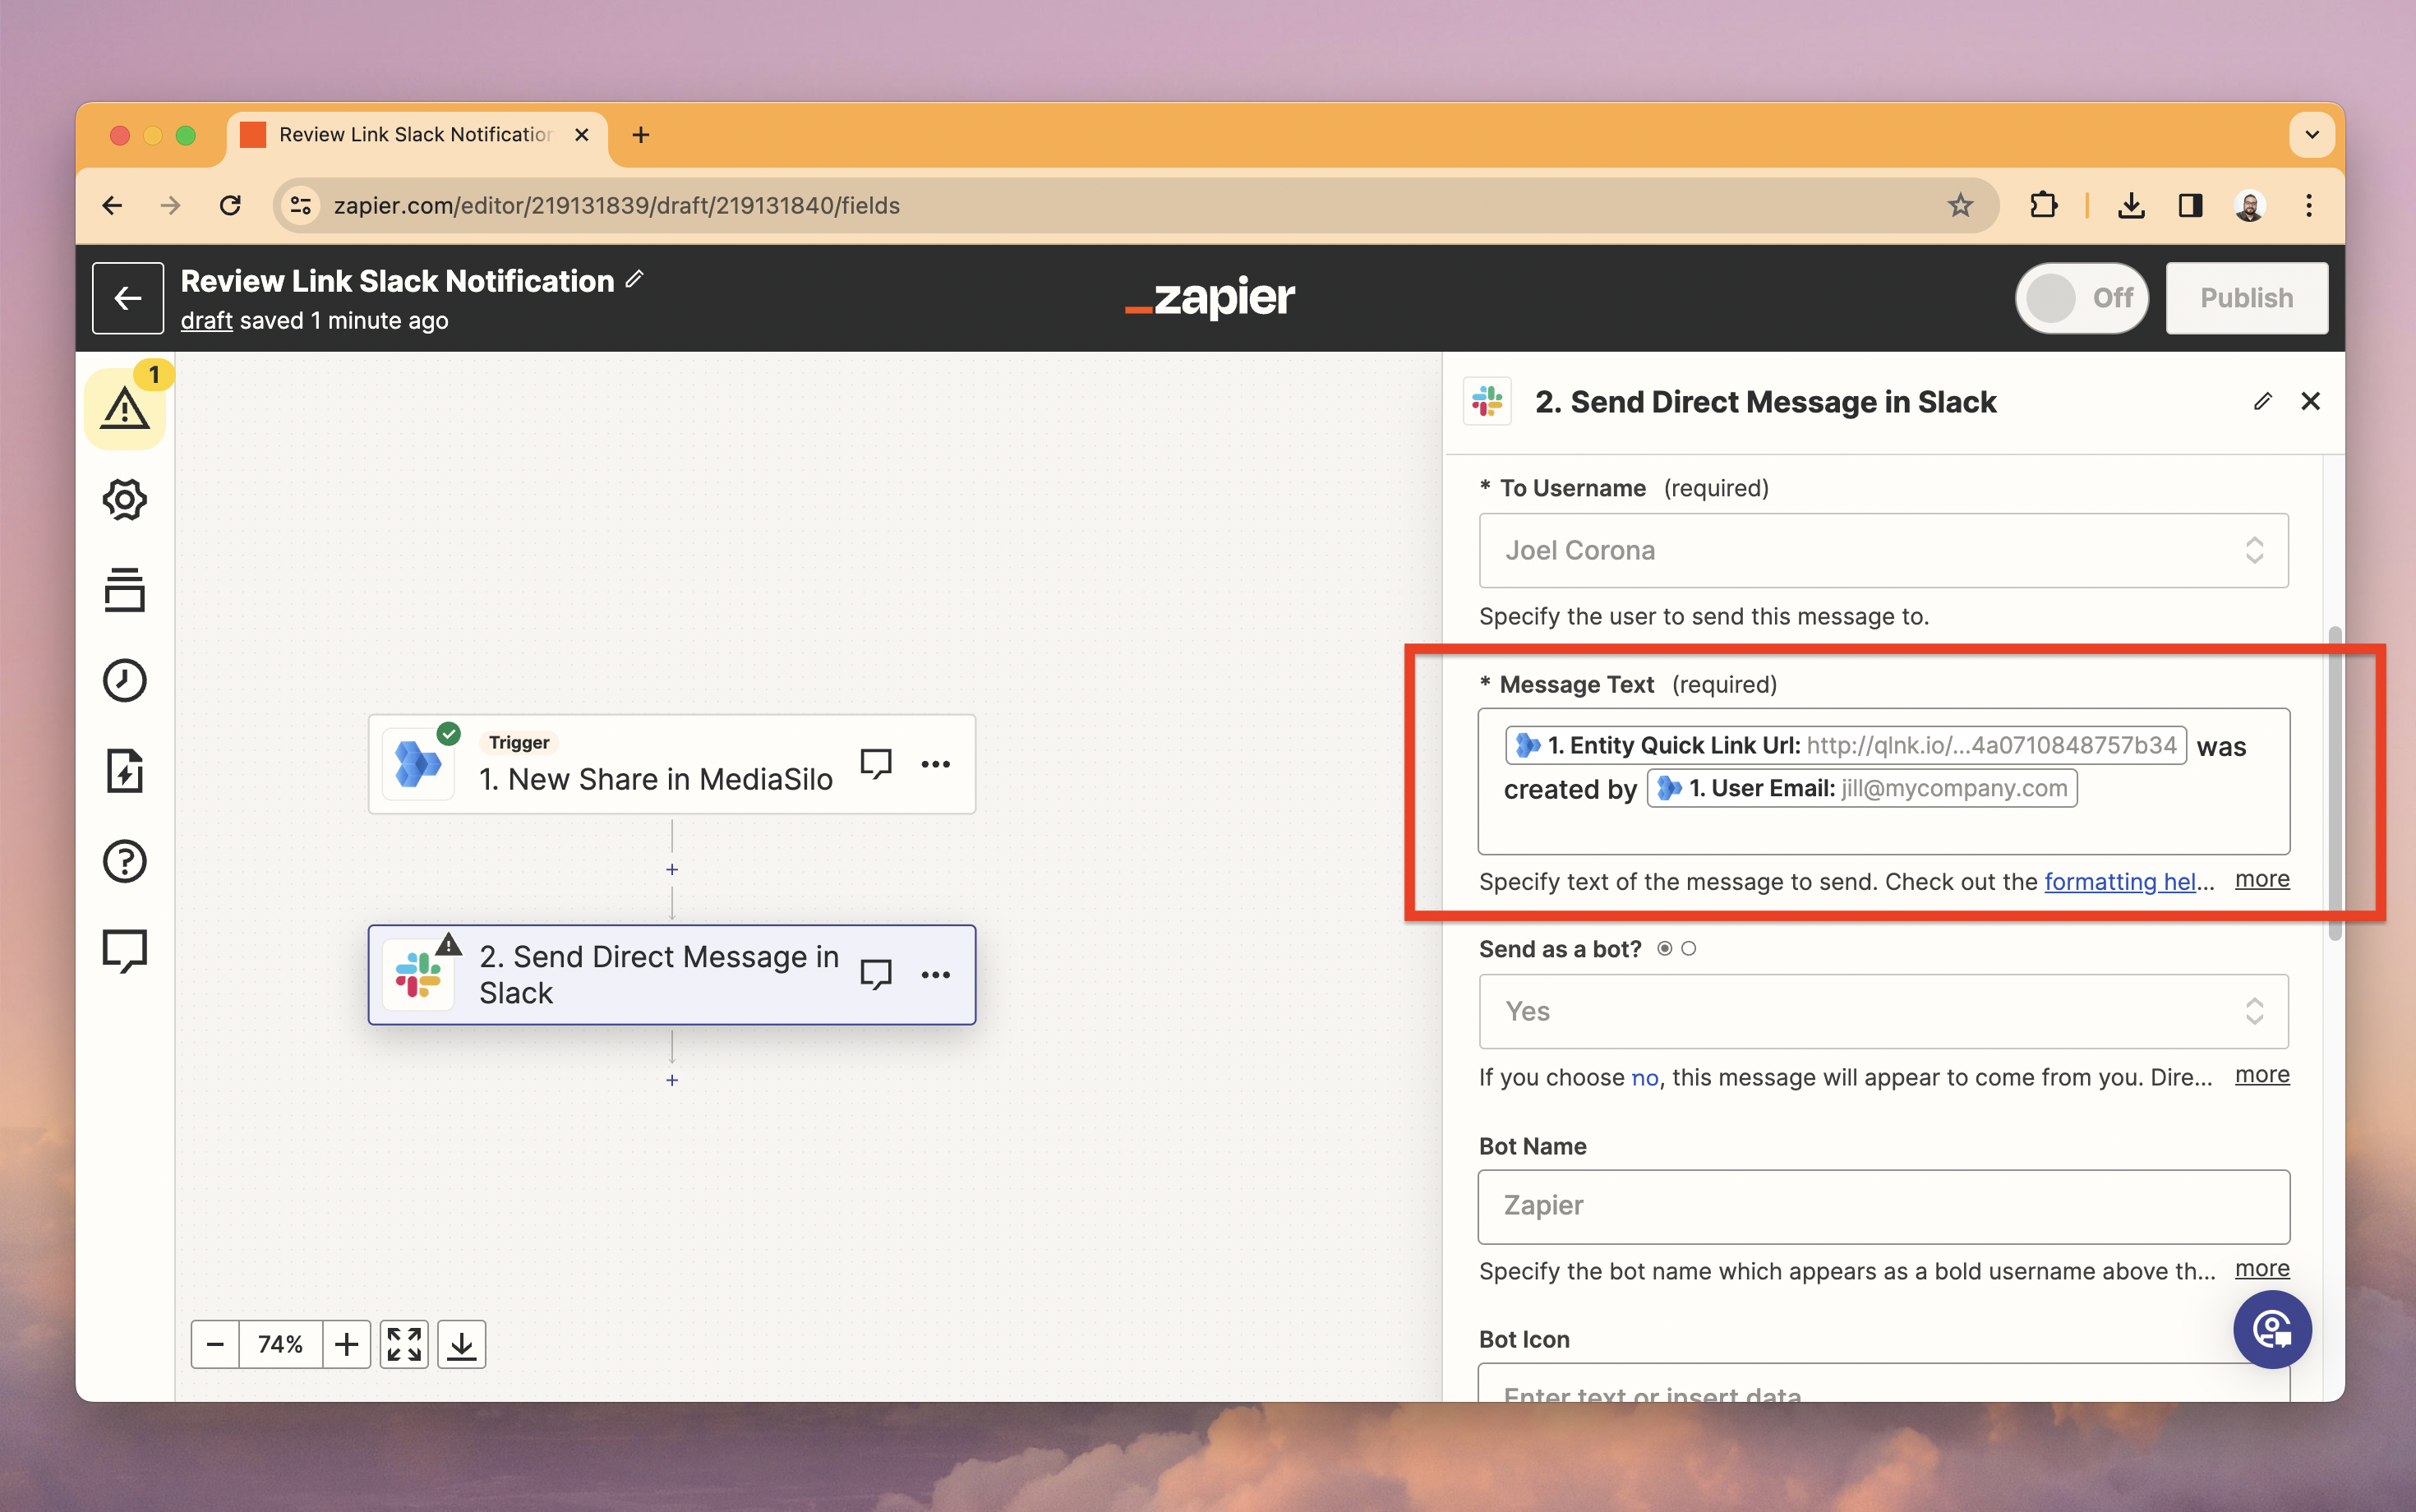This screenshot has width=2416, height=1512.
Task: Click the Entity Quick Link Url pill
Action: click(1845, 745)
